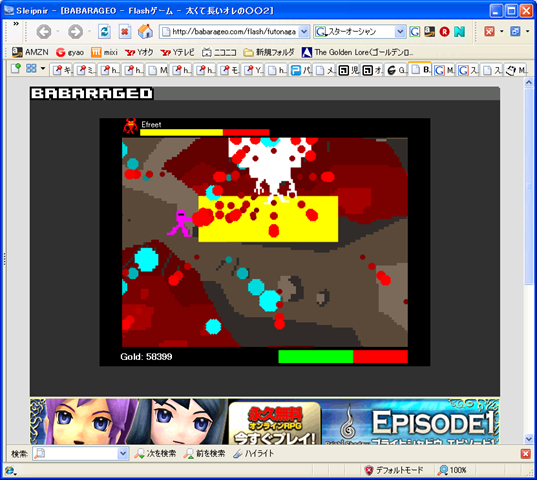Open the Yテレビ bookmark
The image size is (537, 480).
177,52
